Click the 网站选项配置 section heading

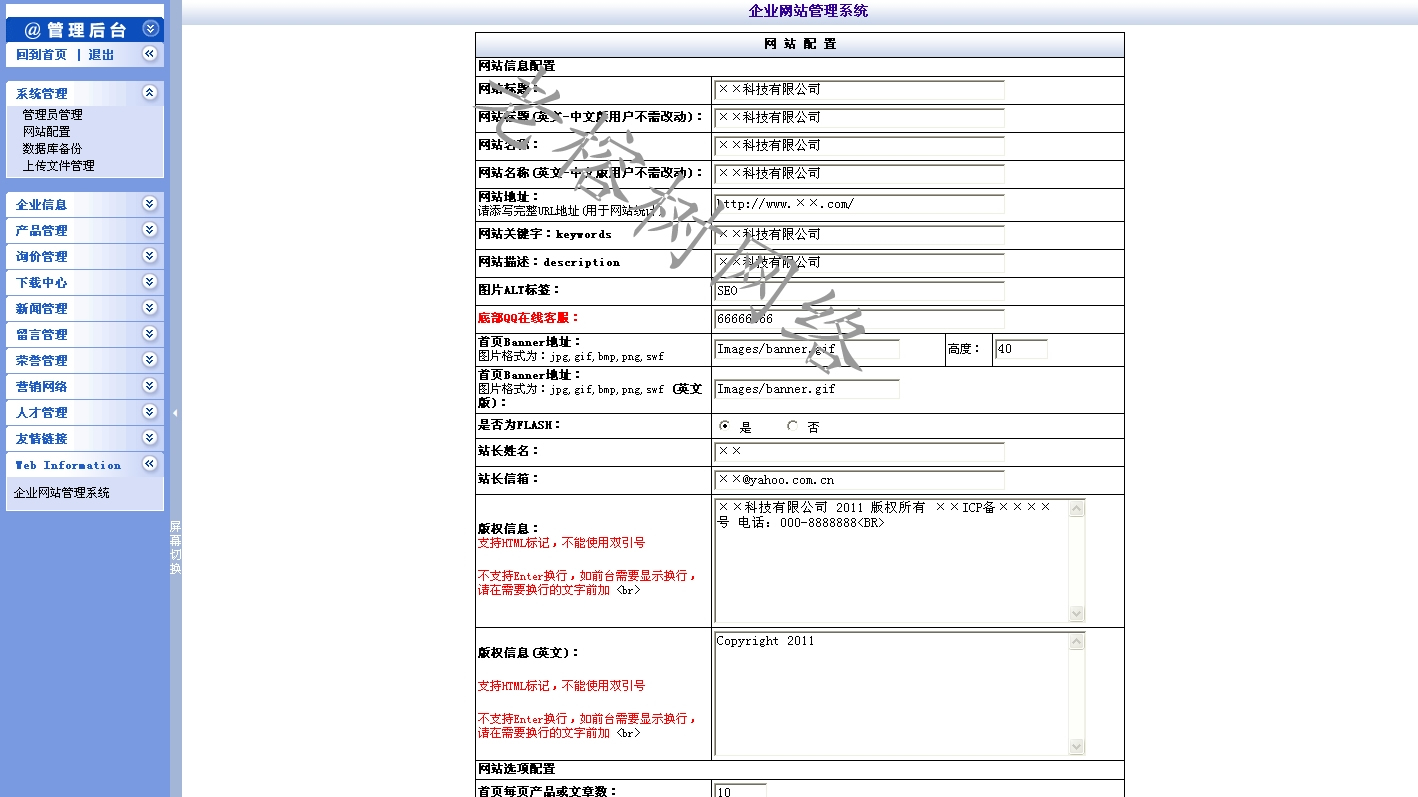tap(516, 769)
